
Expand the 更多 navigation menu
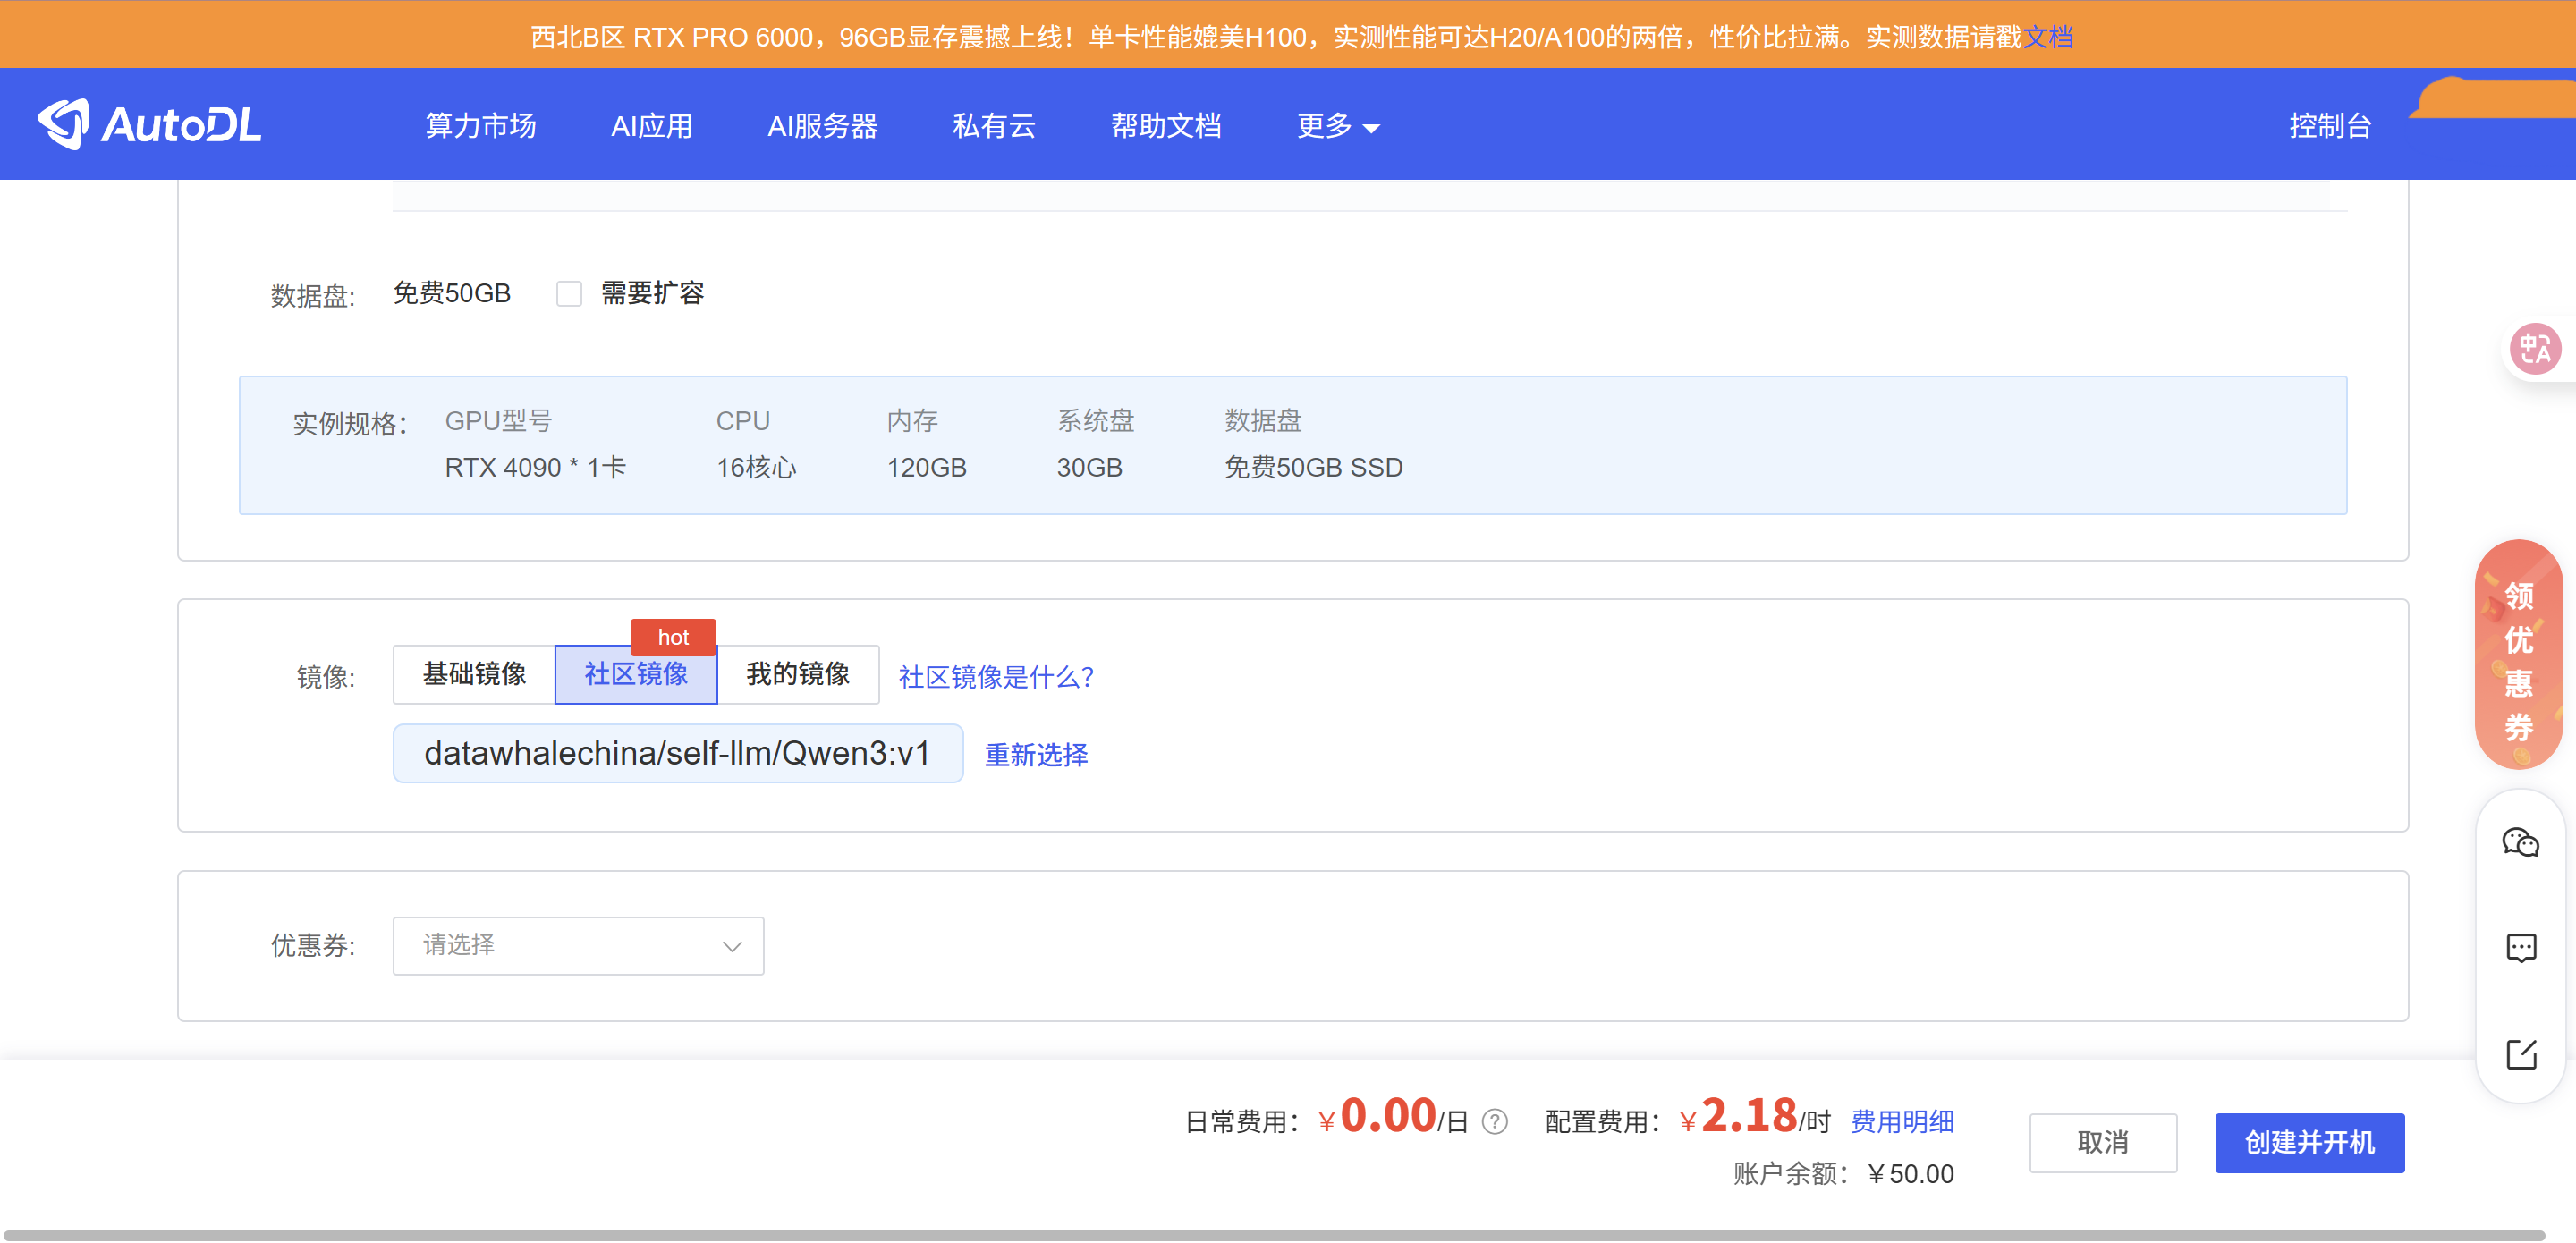1337,126
